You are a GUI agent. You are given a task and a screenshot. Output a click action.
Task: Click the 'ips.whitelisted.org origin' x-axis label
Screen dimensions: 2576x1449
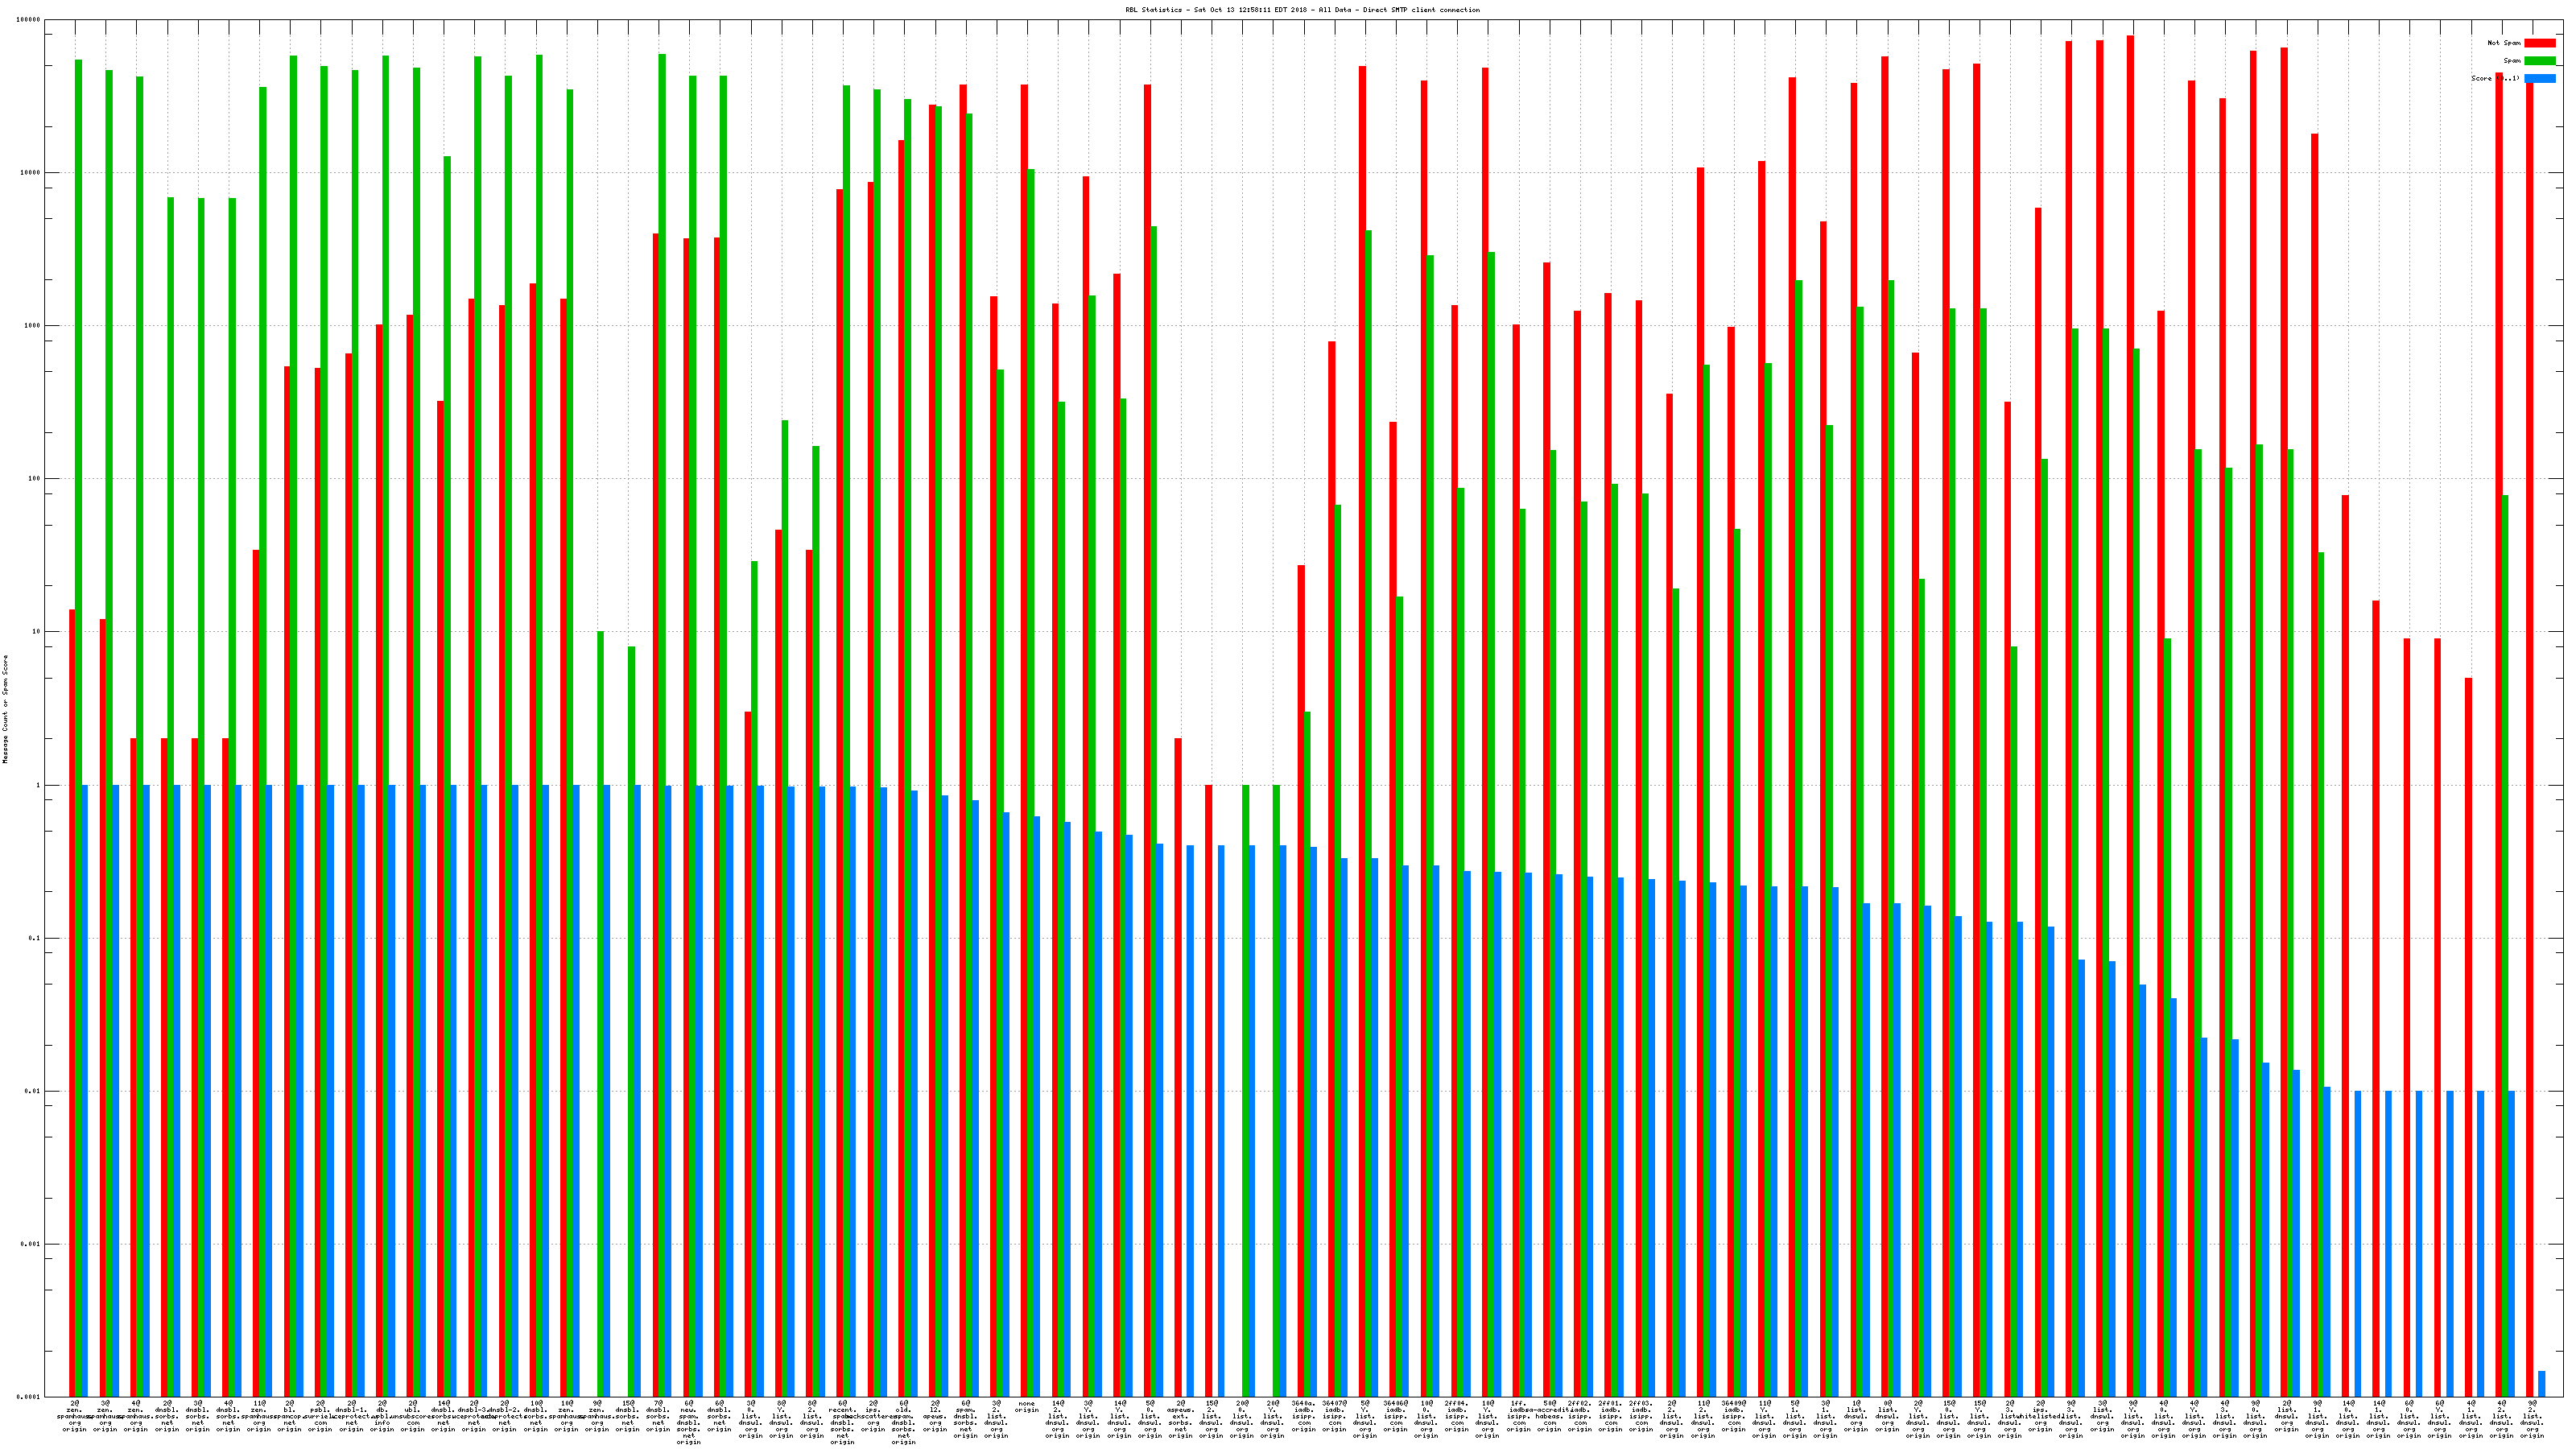click(x=2040, y=1416)
